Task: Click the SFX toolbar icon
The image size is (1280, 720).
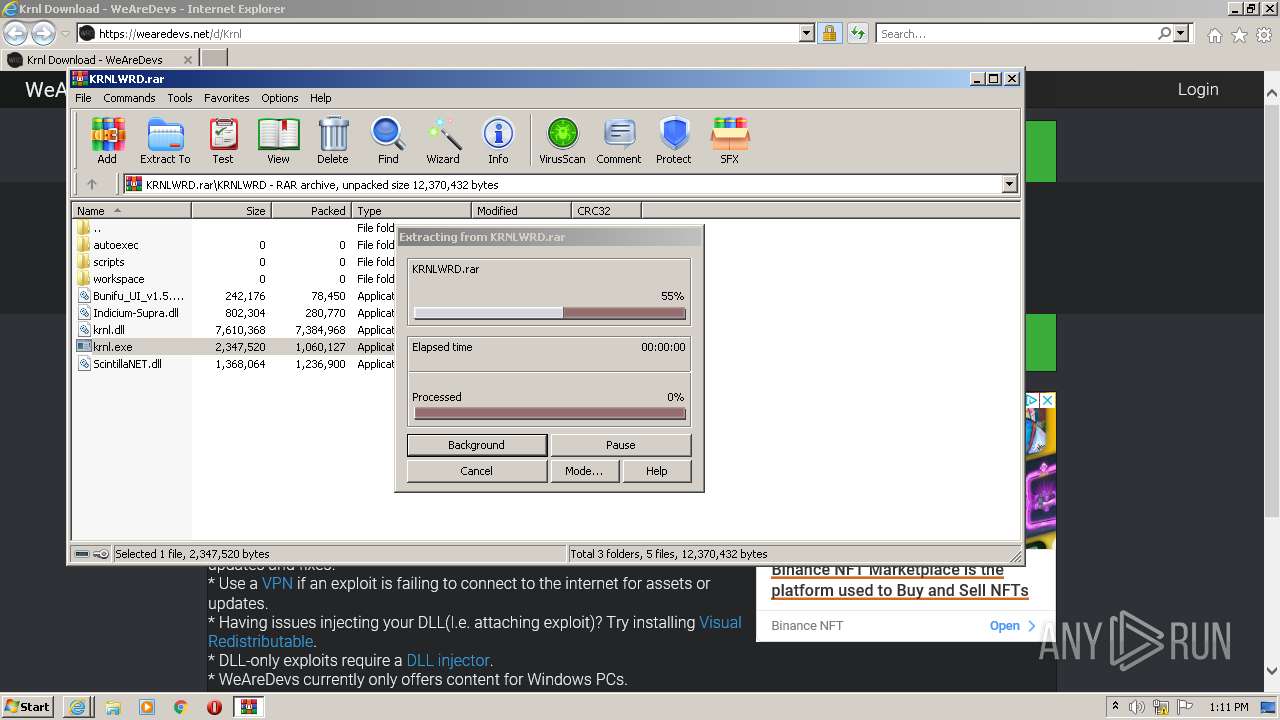Action: click(730, 140)
